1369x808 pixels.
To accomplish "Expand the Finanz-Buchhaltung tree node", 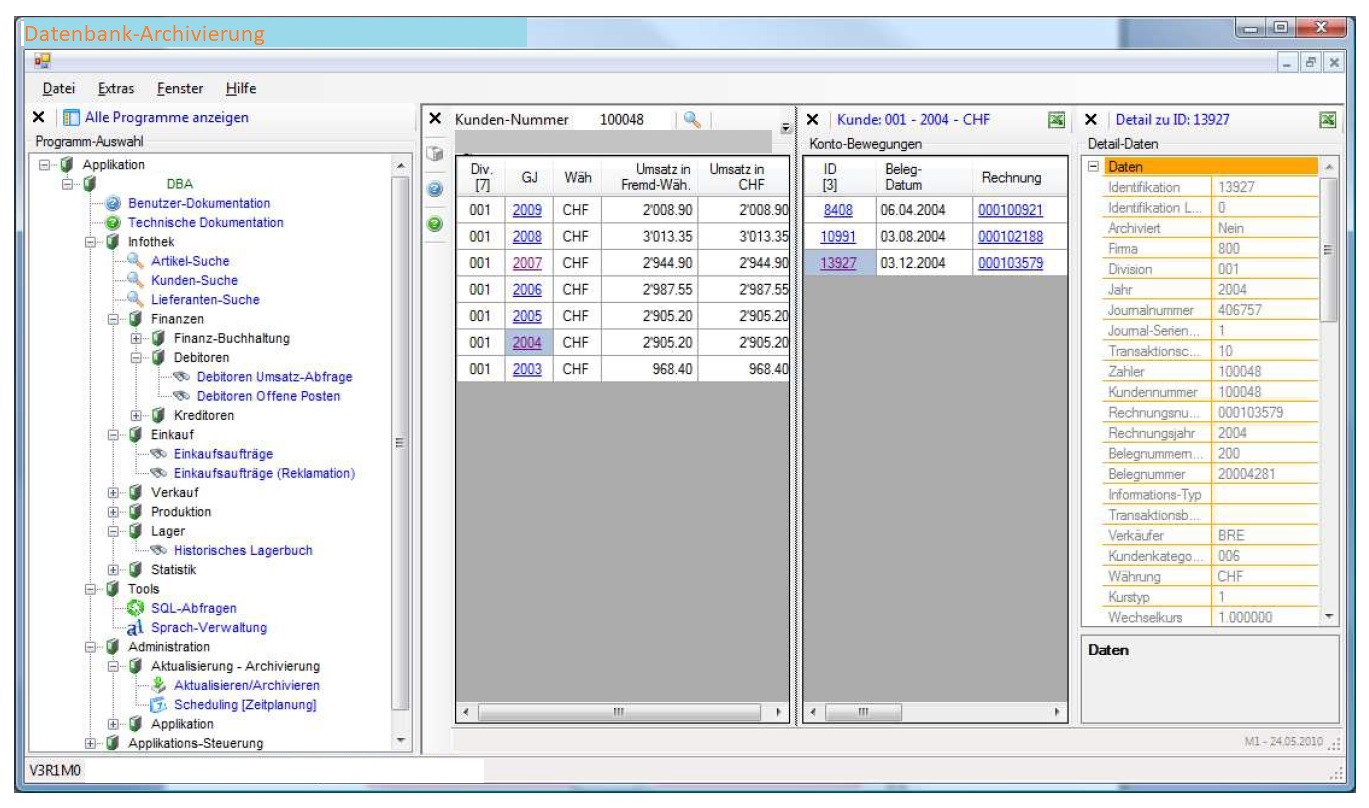I will click(x=136, y=338).
